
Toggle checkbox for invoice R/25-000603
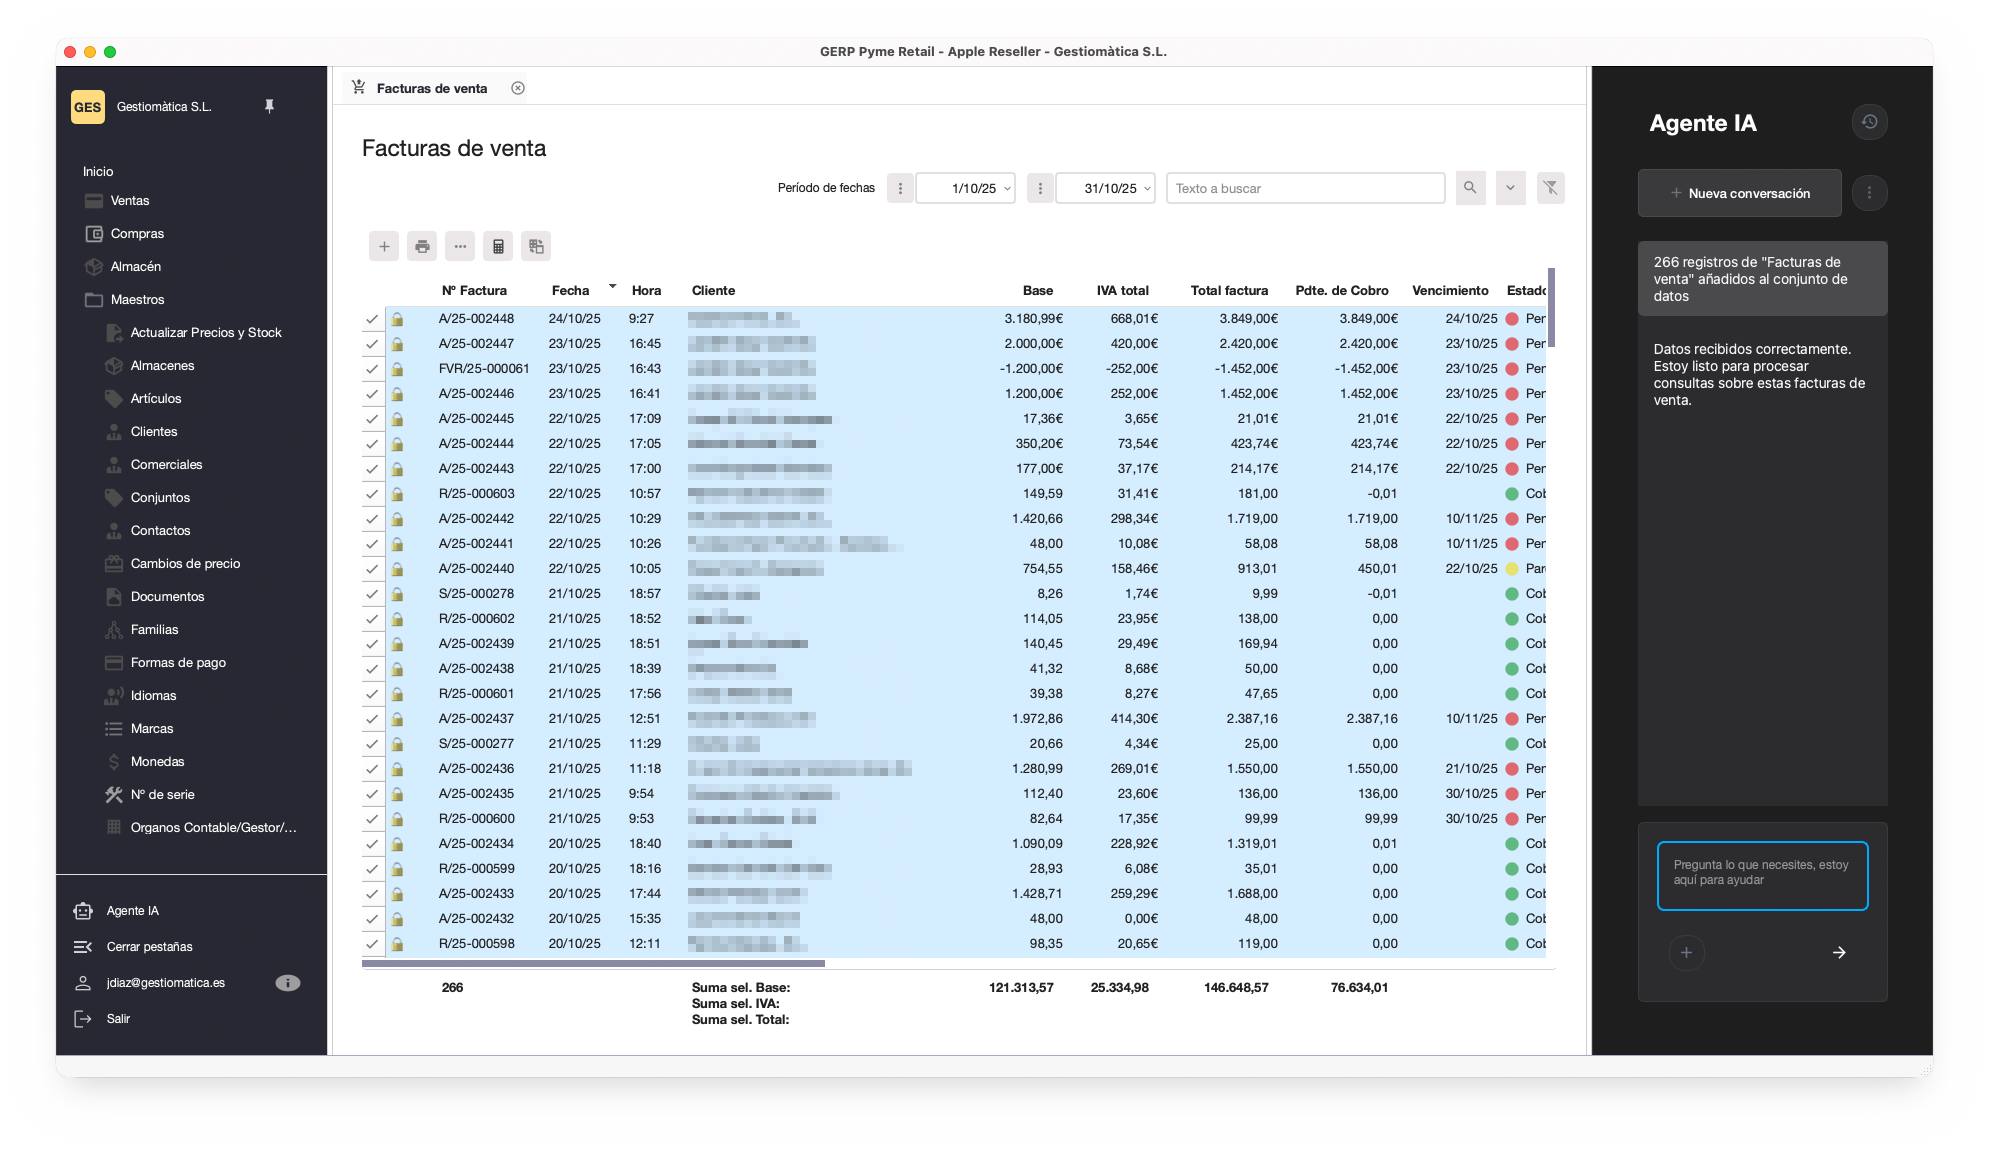click(x=372, y=494)
